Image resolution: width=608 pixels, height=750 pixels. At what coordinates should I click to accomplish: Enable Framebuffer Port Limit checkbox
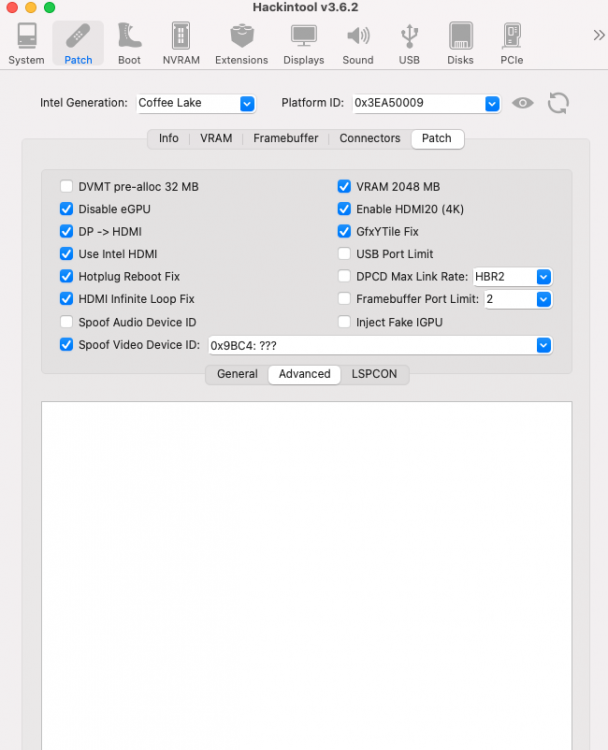click(x=344, y=298)
